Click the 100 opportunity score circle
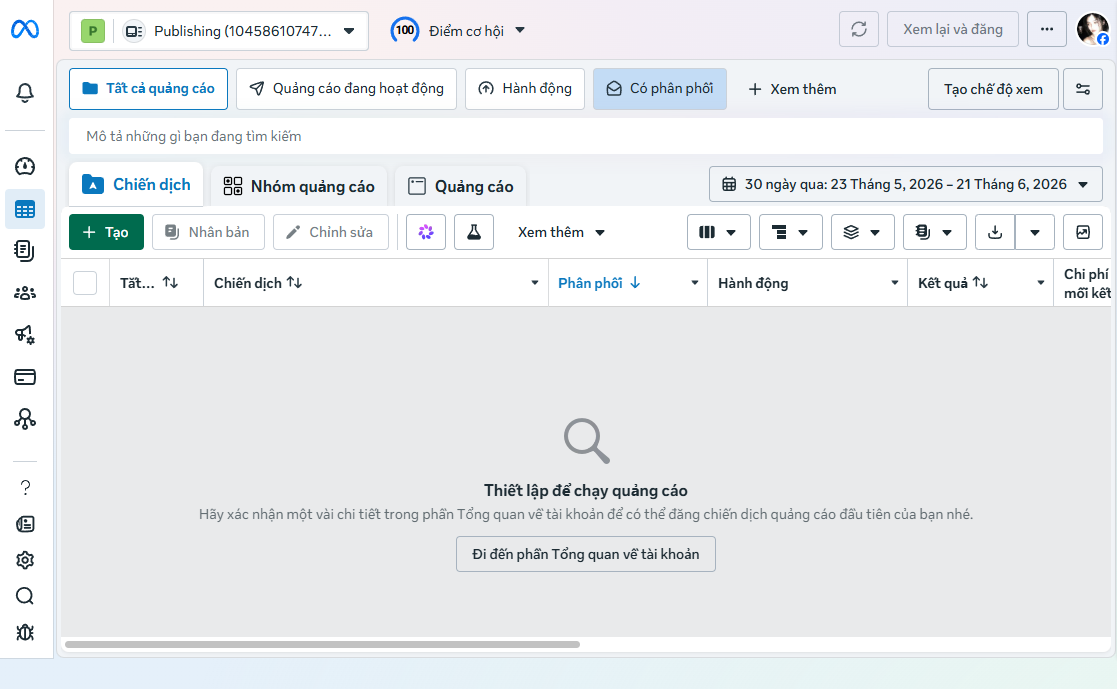This screenshot has height=689, width=1117. pyautogui.click(x=405, y=30)
